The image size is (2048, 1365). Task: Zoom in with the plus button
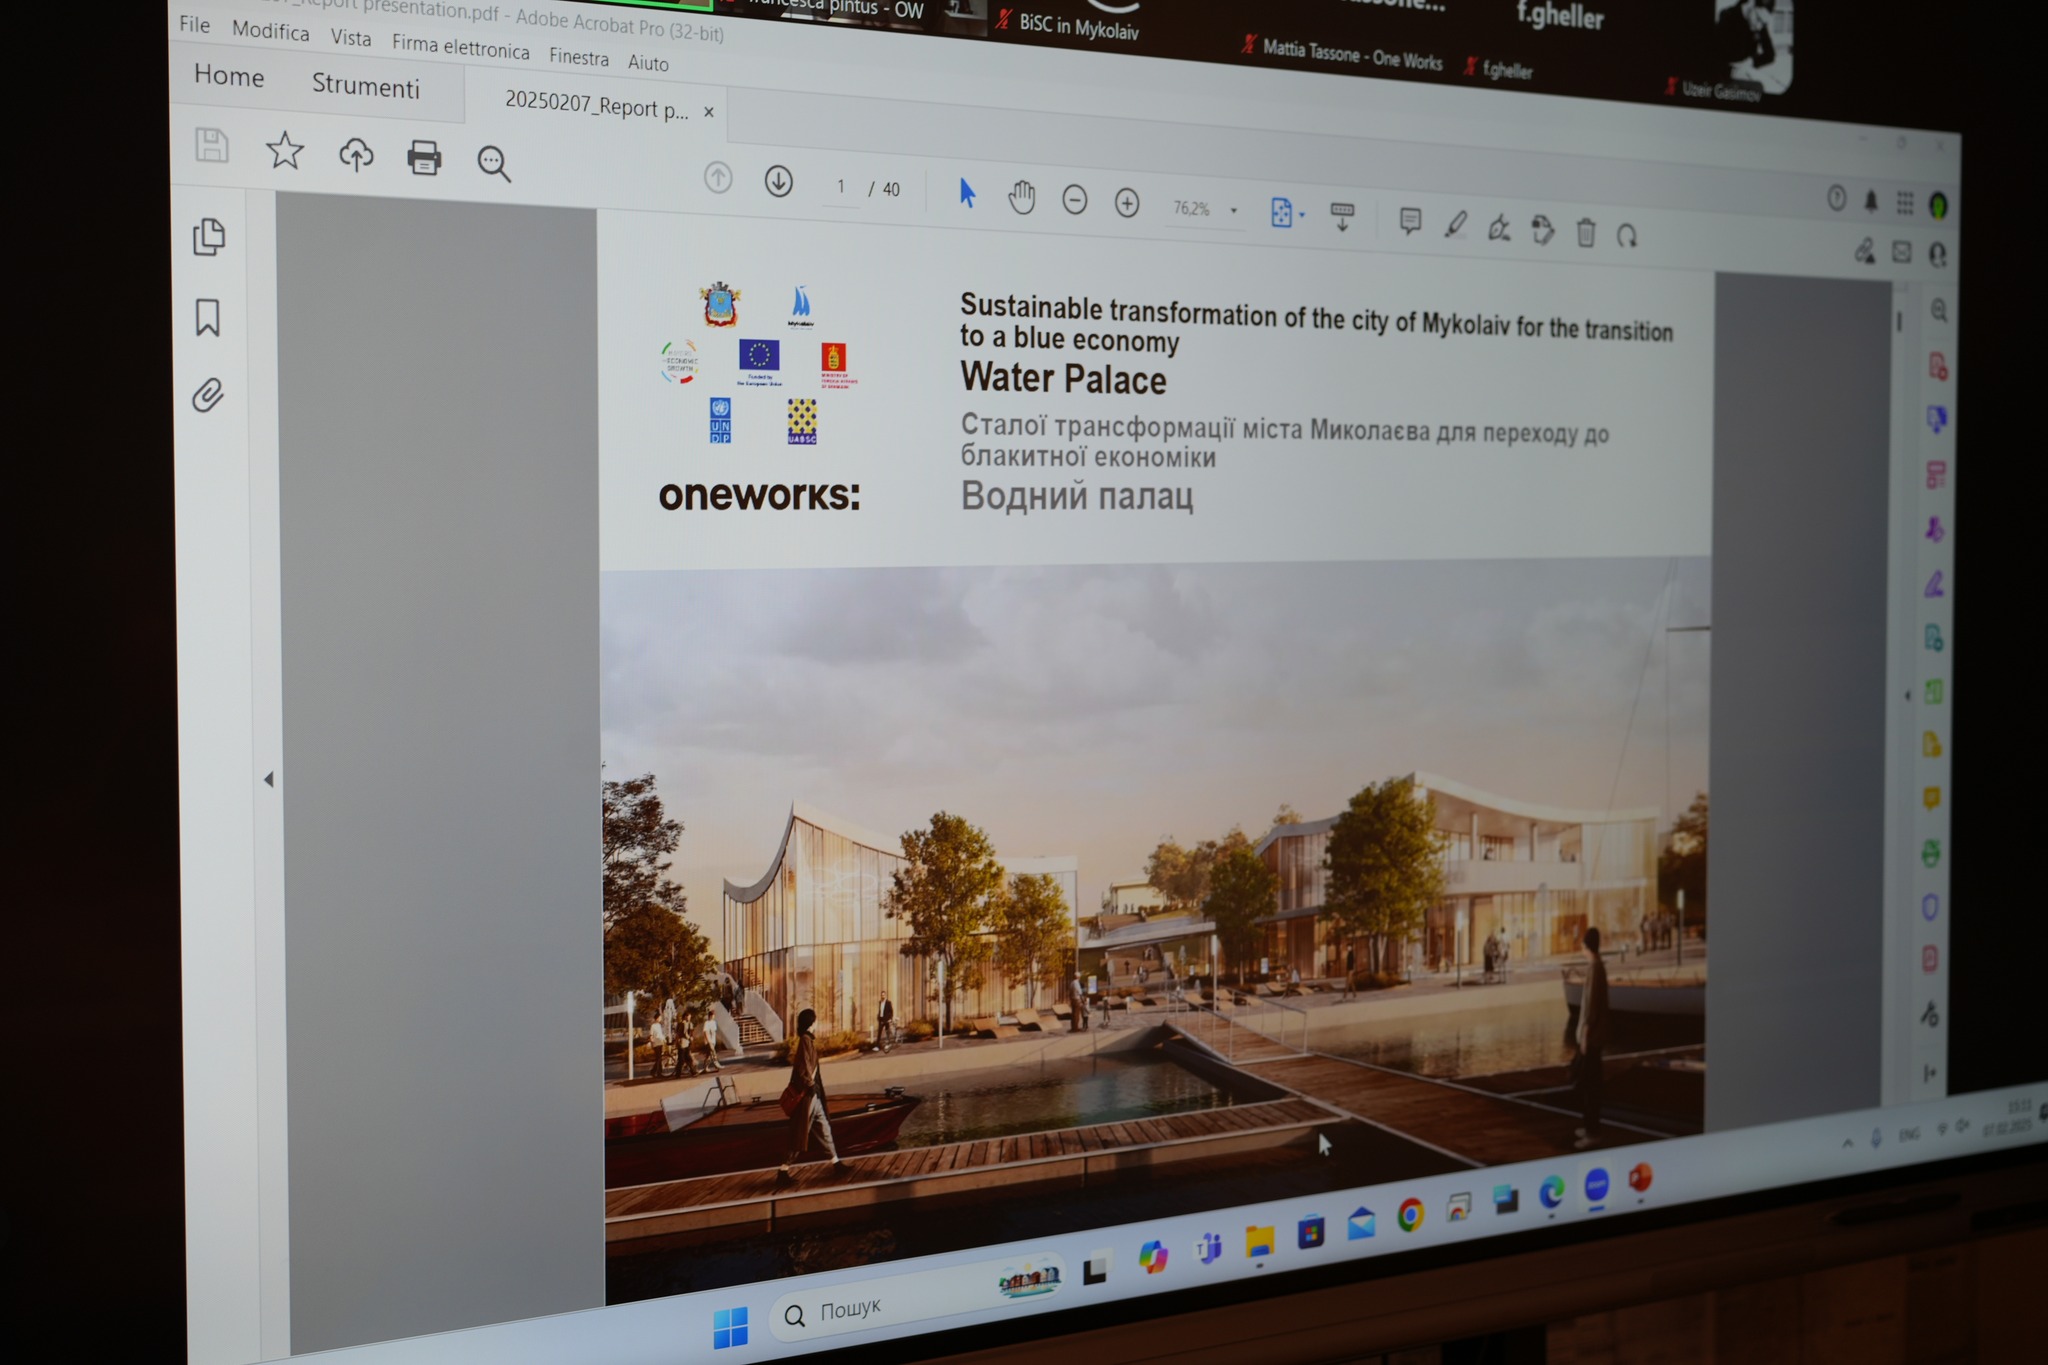point(1127,204)
